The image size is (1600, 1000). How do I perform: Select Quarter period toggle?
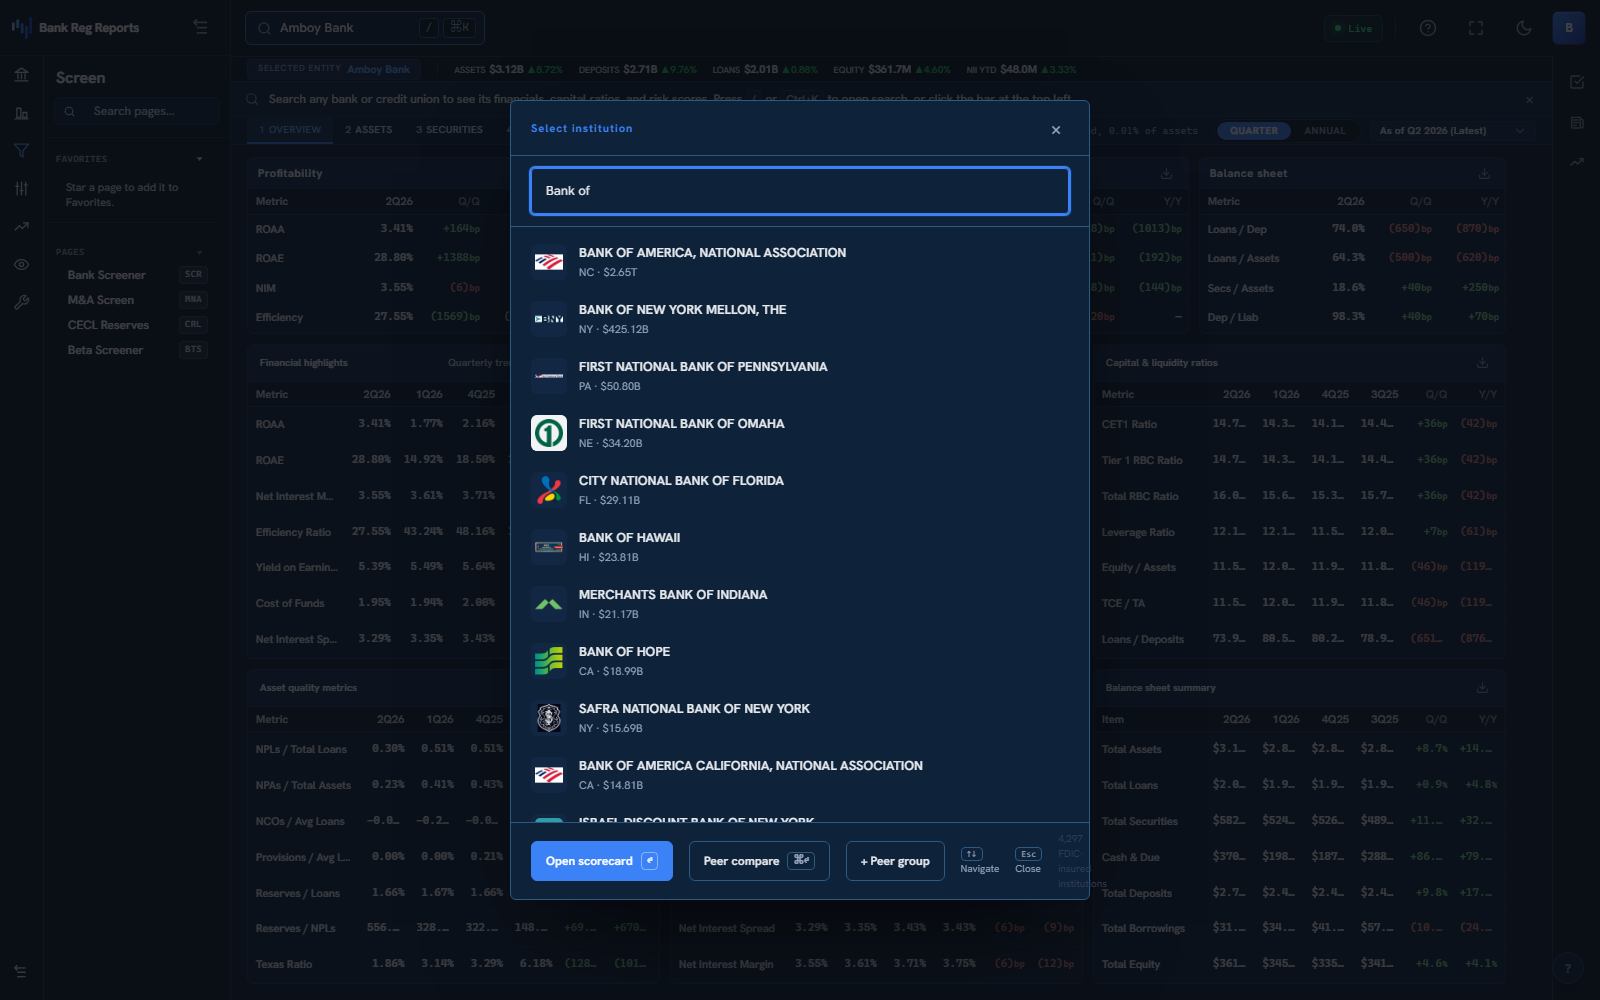[1254, 131]
